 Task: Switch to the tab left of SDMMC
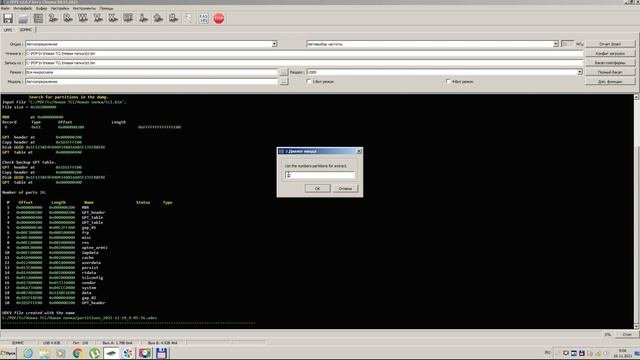coord(8,30)
